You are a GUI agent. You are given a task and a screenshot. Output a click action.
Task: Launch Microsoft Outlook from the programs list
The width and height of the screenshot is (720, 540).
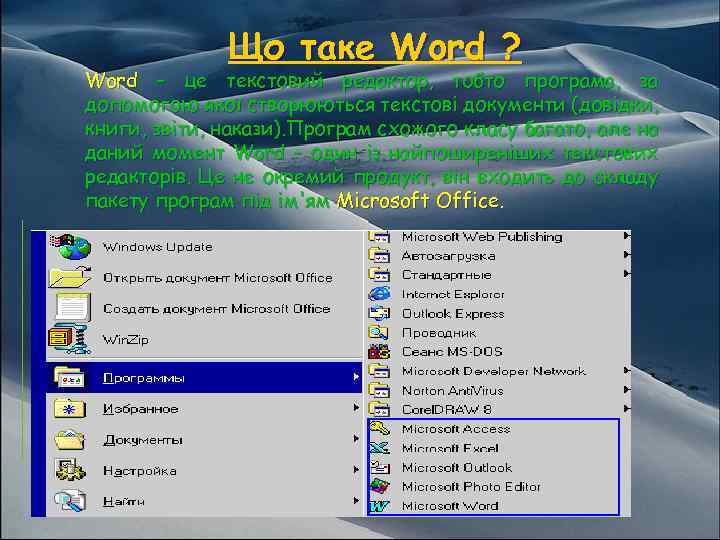[x=494, y=467]
